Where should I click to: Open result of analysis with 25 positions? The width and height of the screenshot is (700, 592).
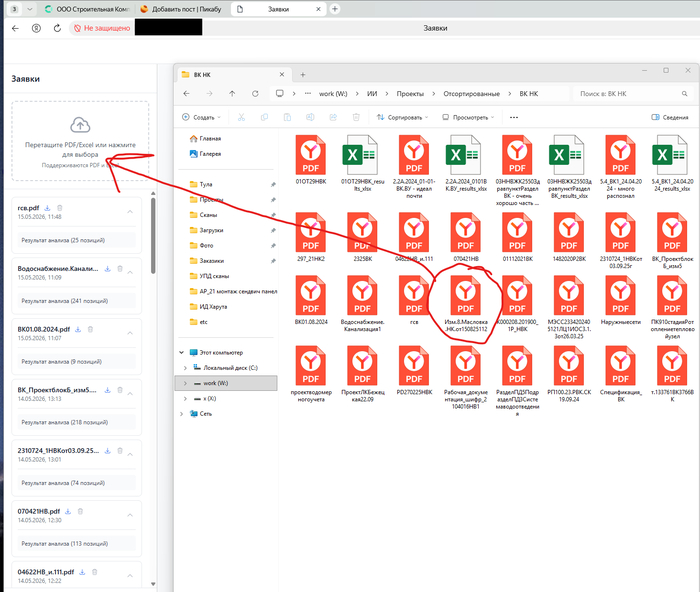[76, 240]
